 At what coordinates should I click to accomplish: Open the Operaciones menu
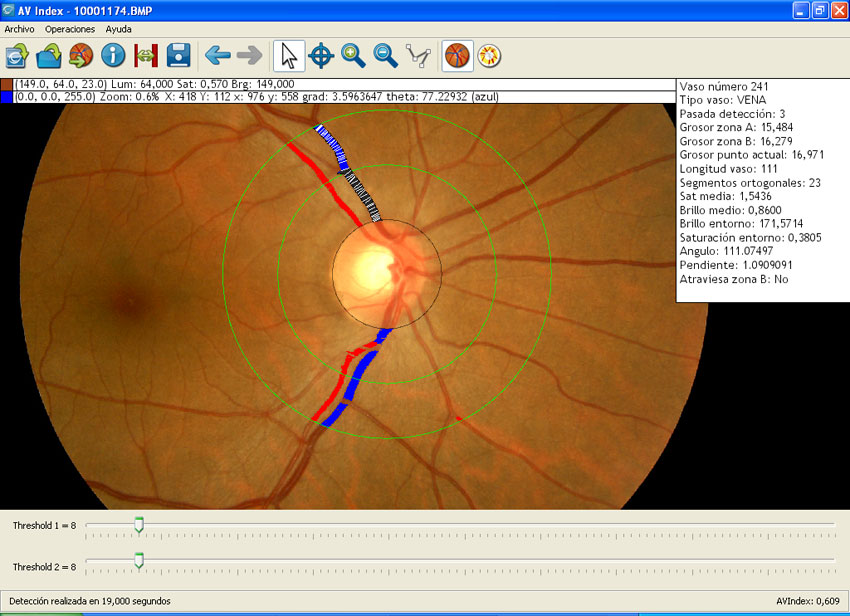click(70, 29)
